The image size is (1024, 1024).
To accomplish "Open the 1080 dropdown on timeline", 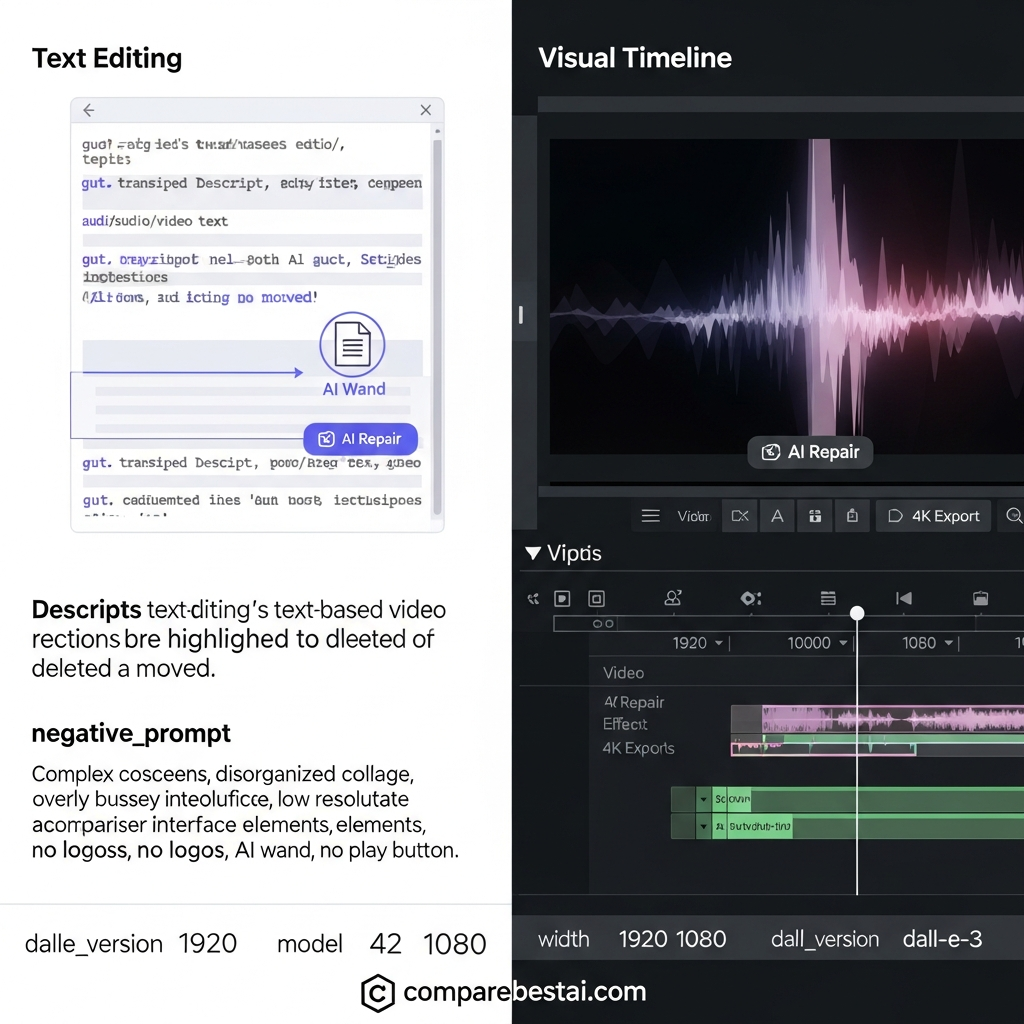I will coord(927,643).
